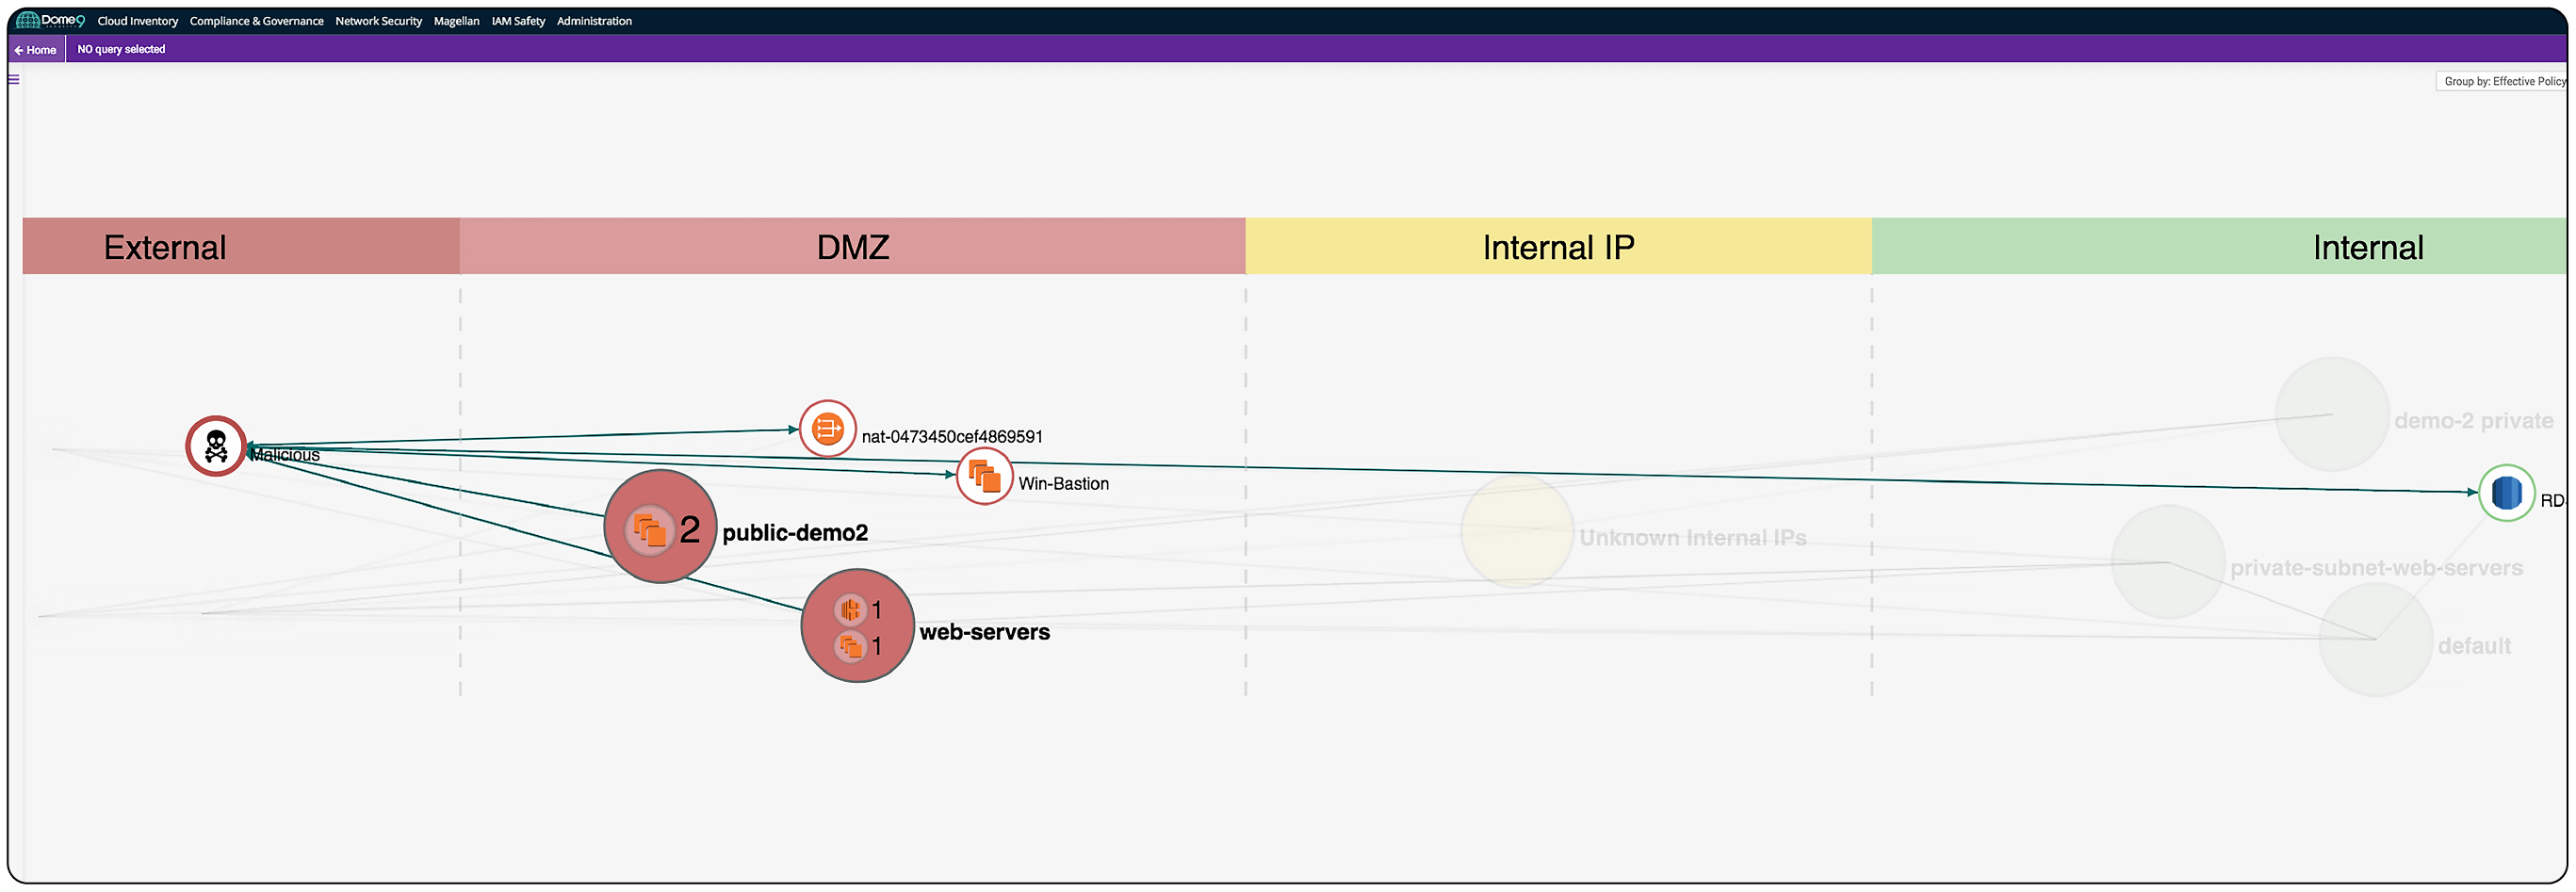Click the RDS database node icon
Viewport: 2576px width, 892px height.
[x=2507, y=493]
